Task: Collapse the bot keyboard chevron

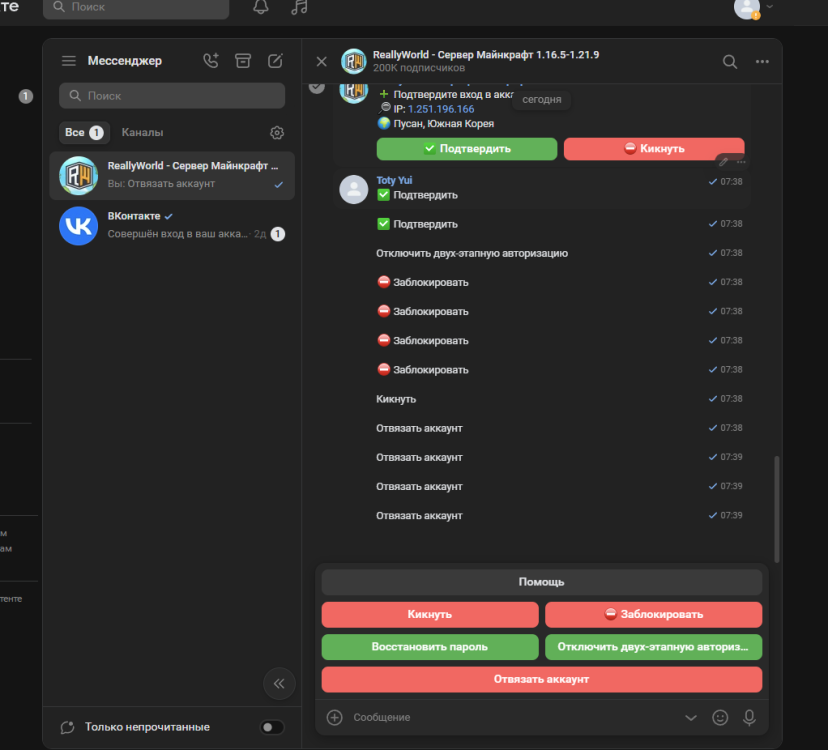Action: [x=691, y=717]
